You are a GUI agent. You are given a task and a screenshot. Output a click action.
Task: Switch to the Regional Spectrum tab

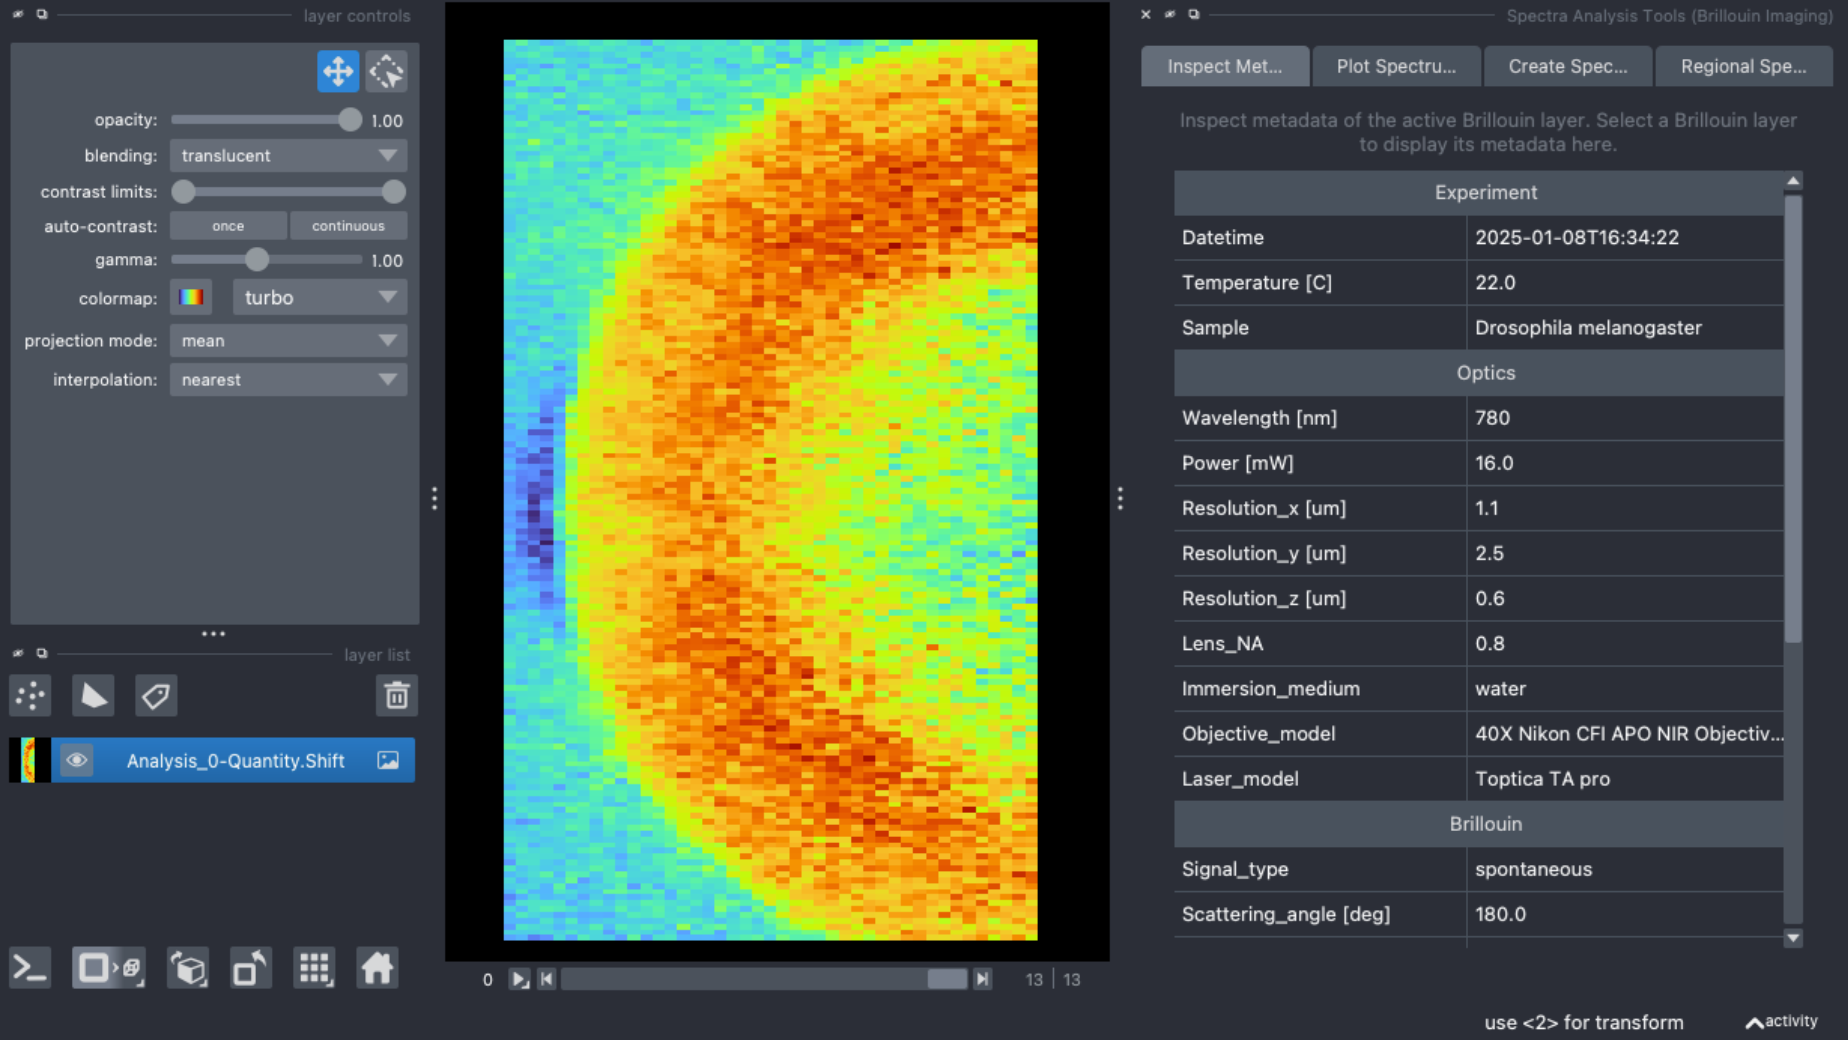[x=1743, y=66]
